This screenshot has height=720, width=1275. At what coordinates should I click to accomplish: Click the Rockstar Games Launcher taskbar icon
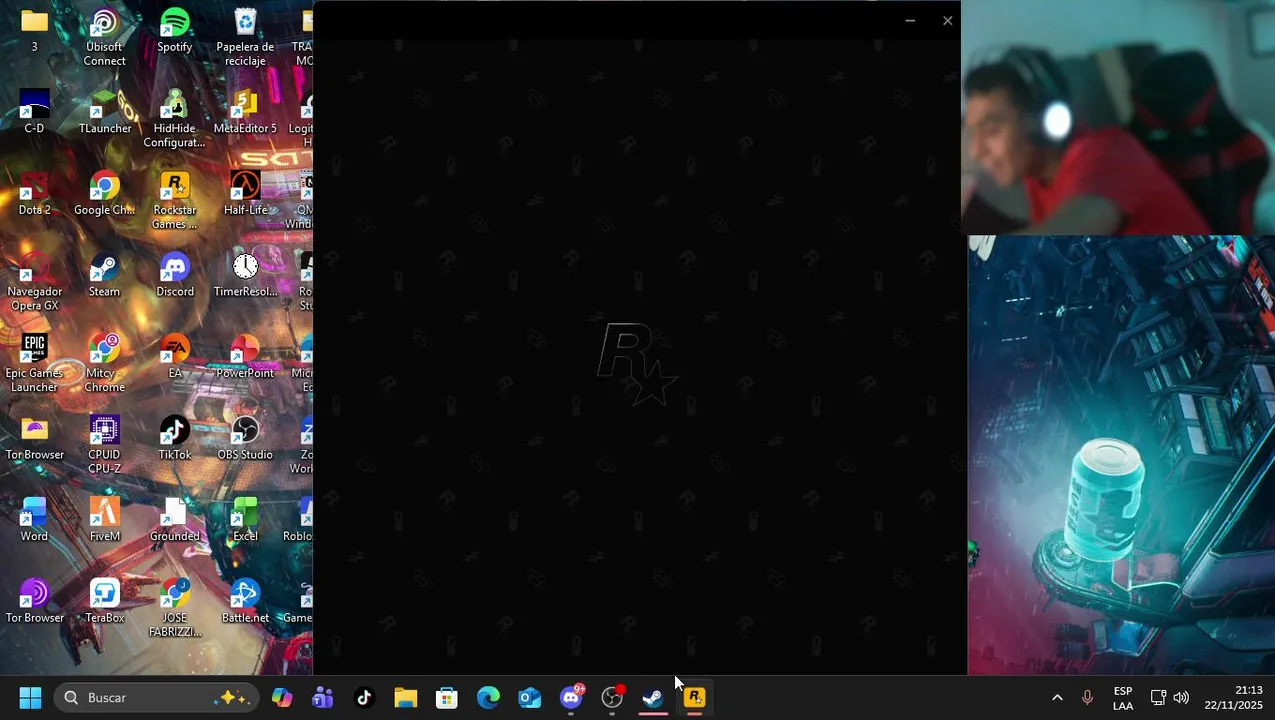[694, 697]
